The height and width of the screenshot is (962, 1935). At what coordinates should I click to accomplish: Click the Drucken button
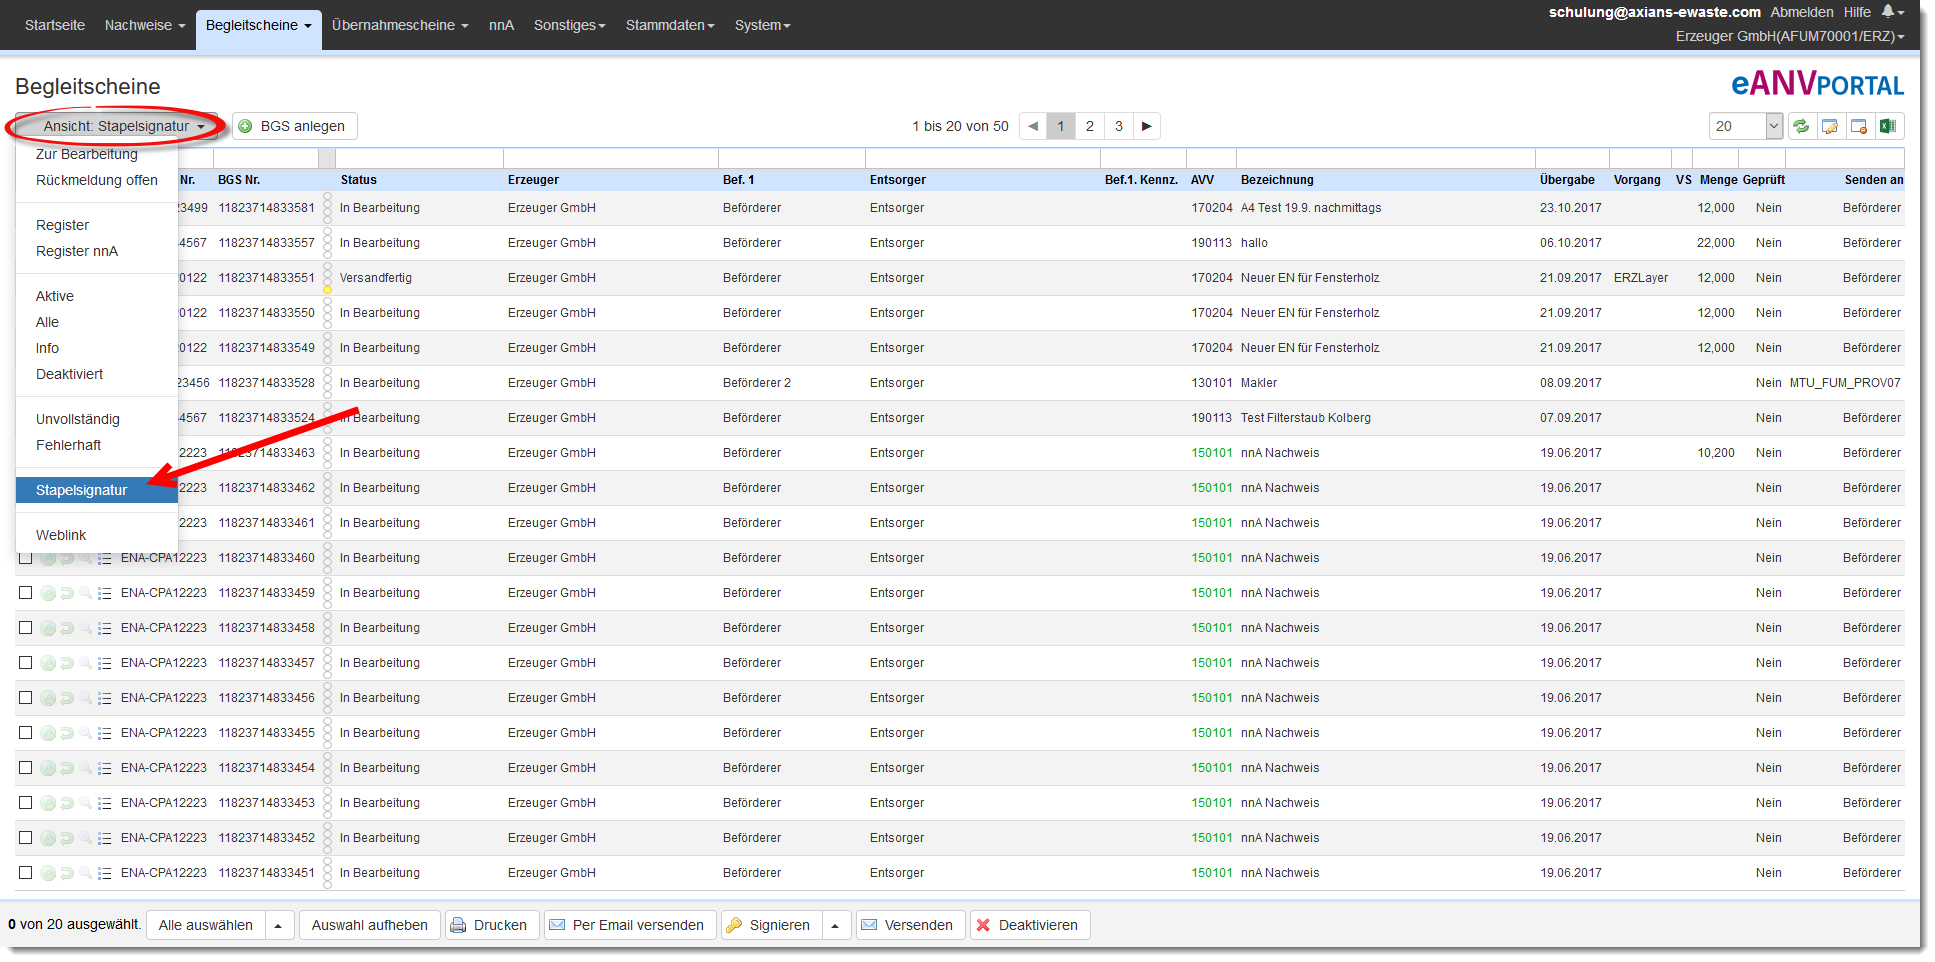pos(491,925)
